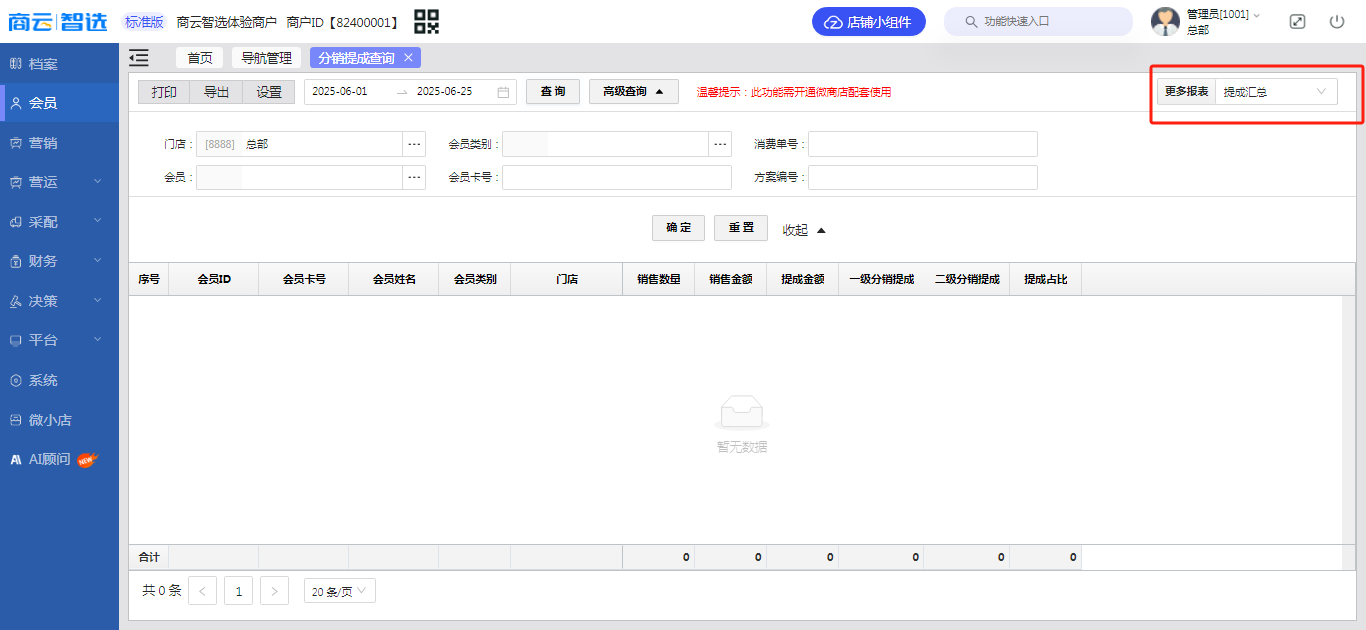Click the 查询 button
Image resolution: width=1366 pixels, height=630 pixels.
pyautogui.click(x=553, y=92)
